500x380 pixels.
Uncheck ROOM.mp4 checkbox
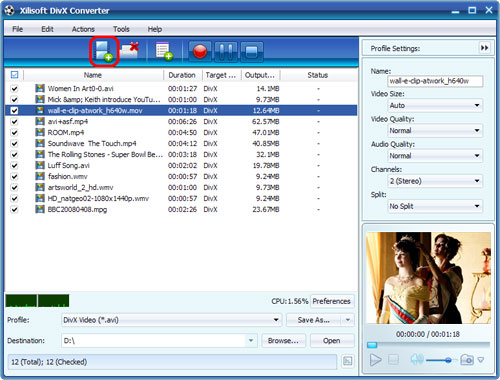coord(14,133)
